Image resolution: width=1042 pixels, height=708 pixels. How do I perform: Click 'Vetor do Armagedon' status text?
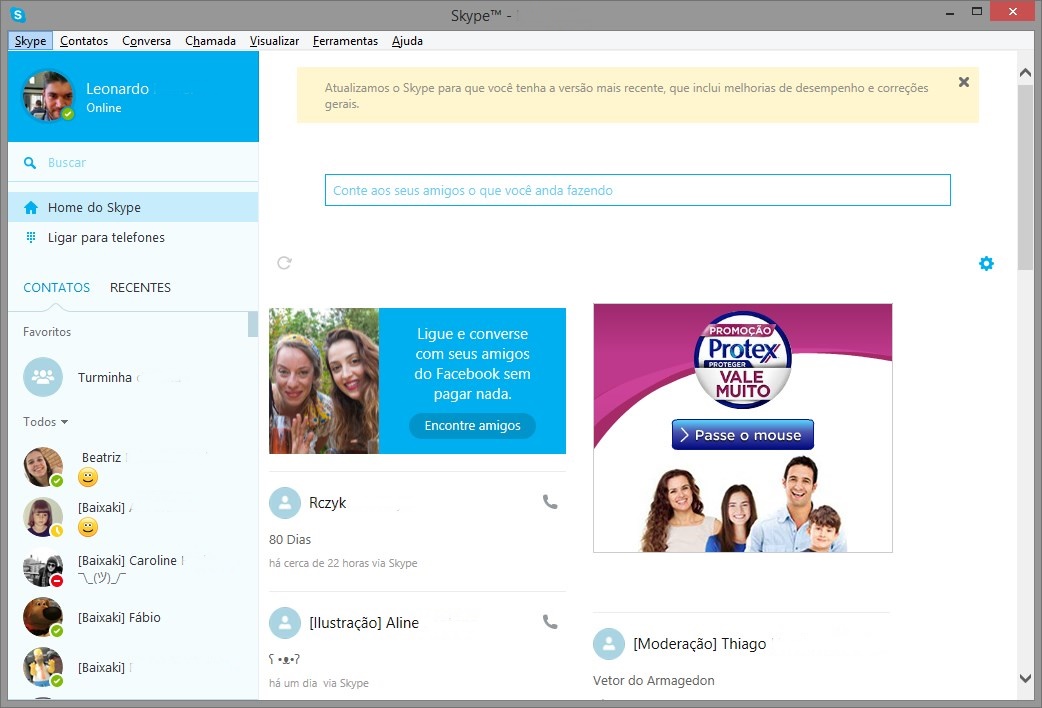(653, 680)
